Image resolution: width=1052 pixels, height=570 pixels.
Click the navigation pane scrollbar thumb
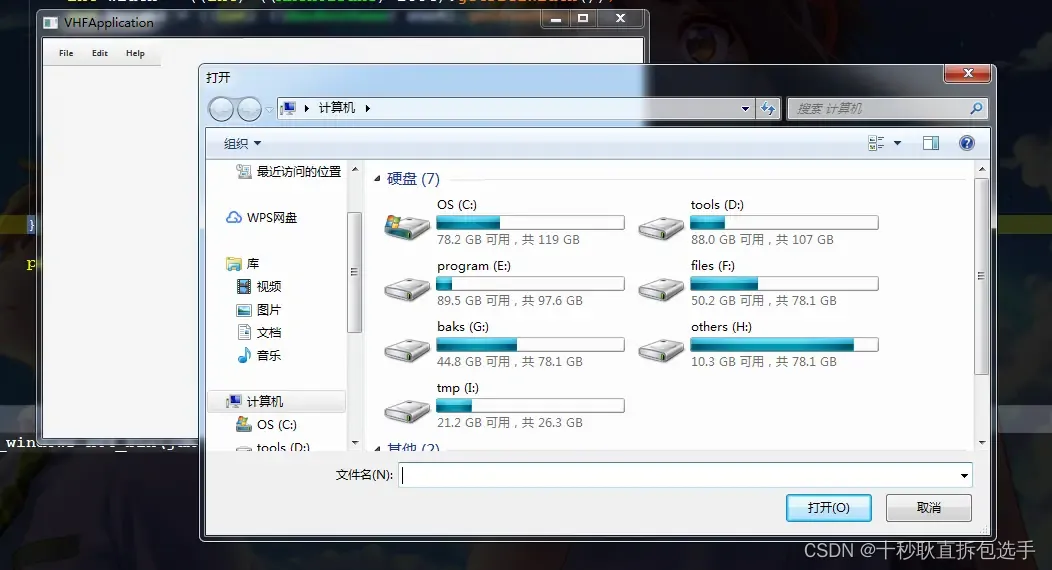(x=354, y=272)
